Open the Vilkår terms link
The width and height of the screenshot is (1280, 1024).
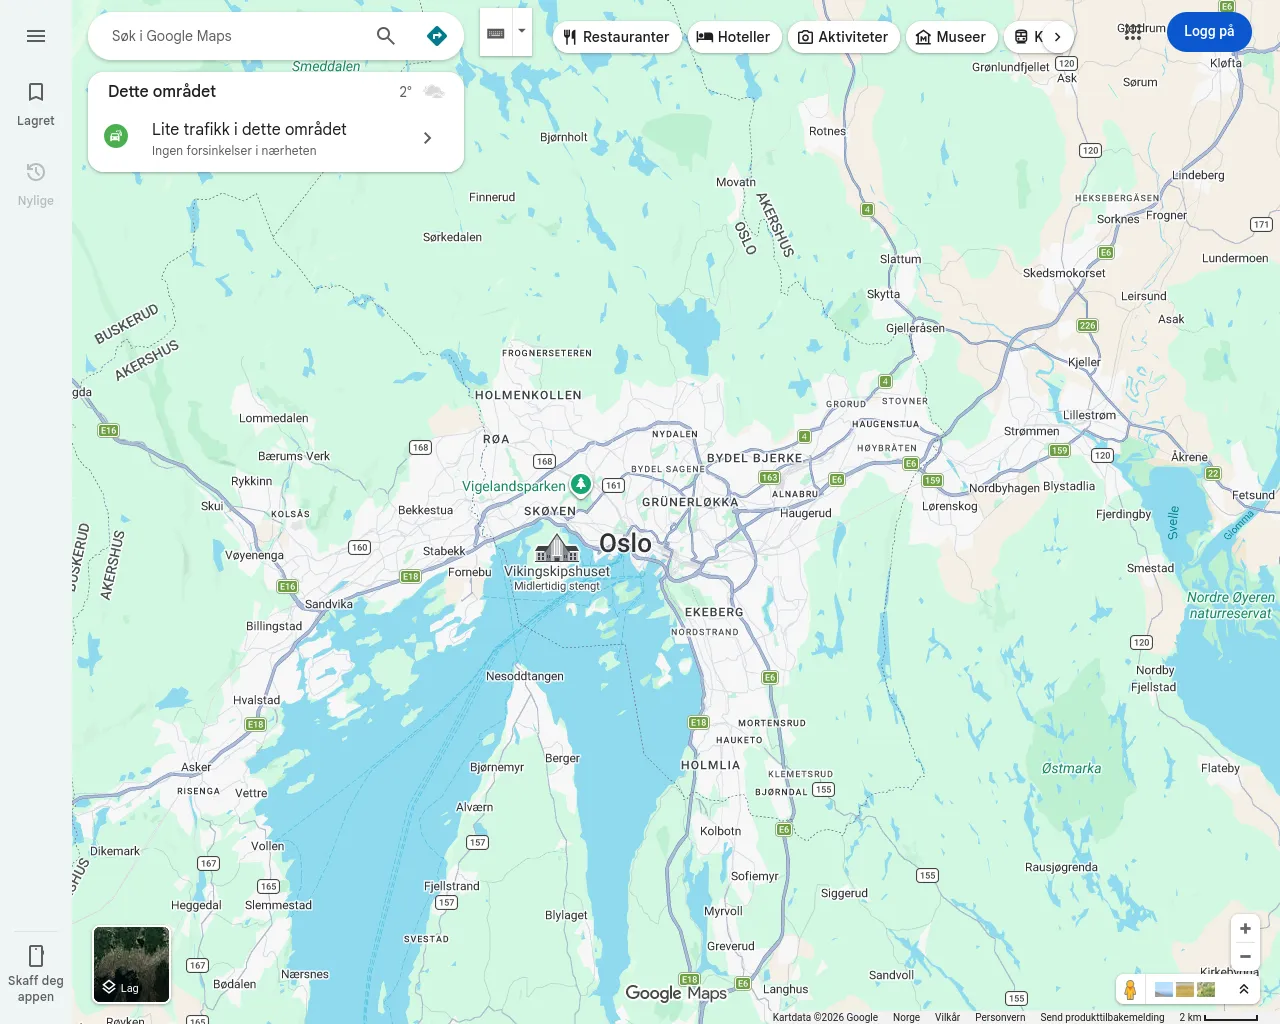947,1017
